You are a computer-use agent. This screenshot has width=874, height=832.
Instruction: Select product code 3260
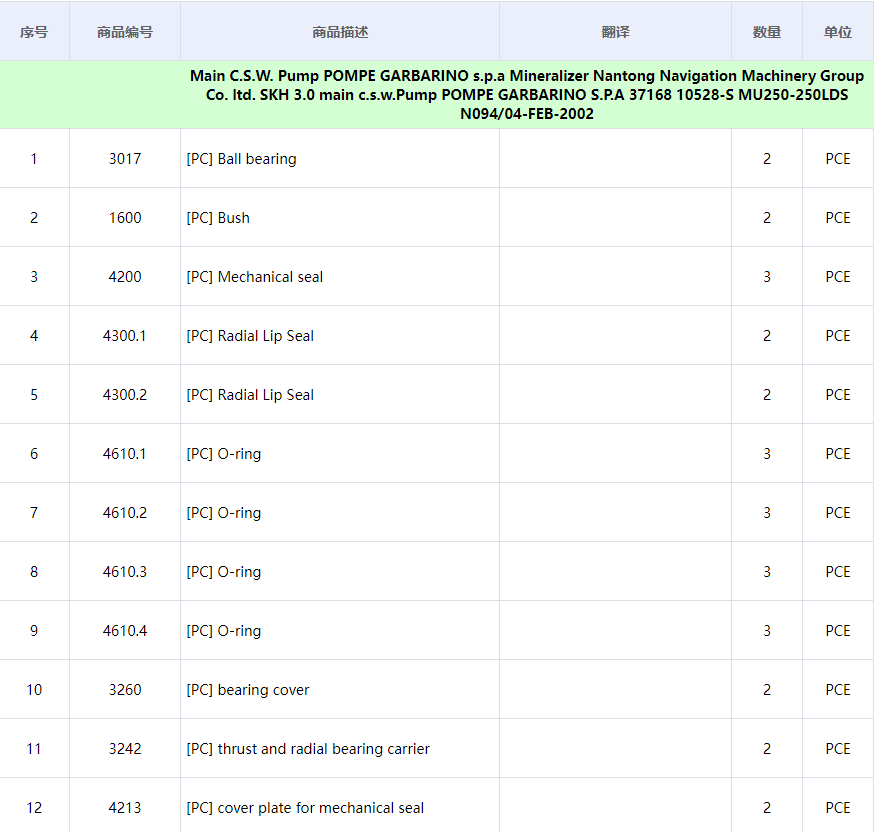point(125,690)
